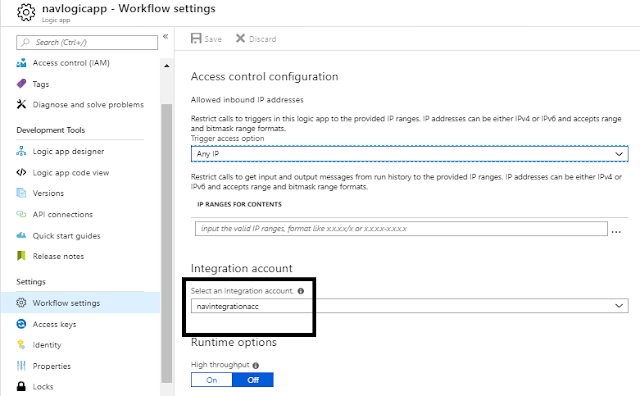Click the Access control (IAM) icon

point(21,63)
